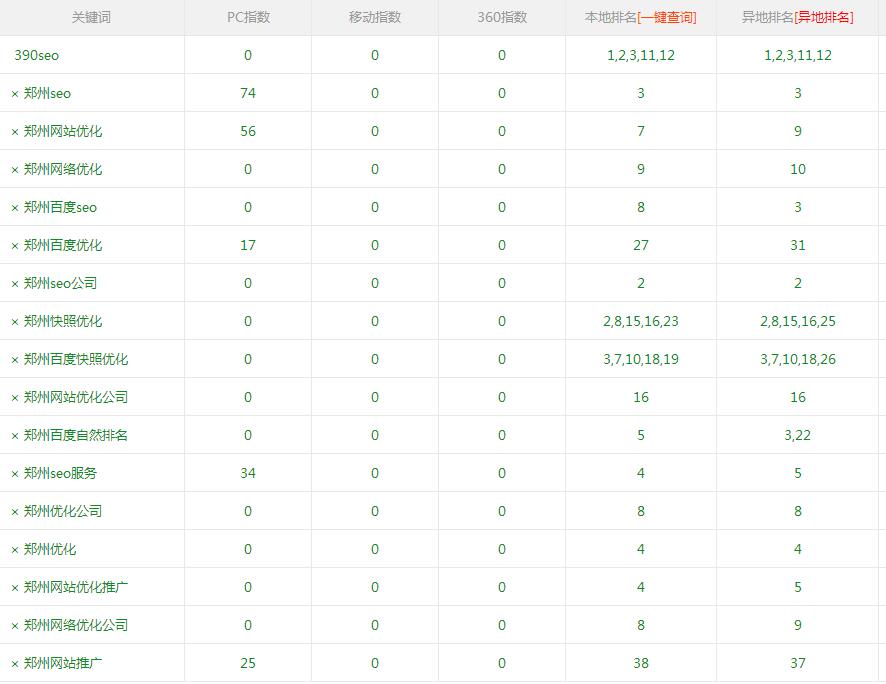The image size is (886, 684).
Task: Open the 异地排名 link in header
Action: 824,17
